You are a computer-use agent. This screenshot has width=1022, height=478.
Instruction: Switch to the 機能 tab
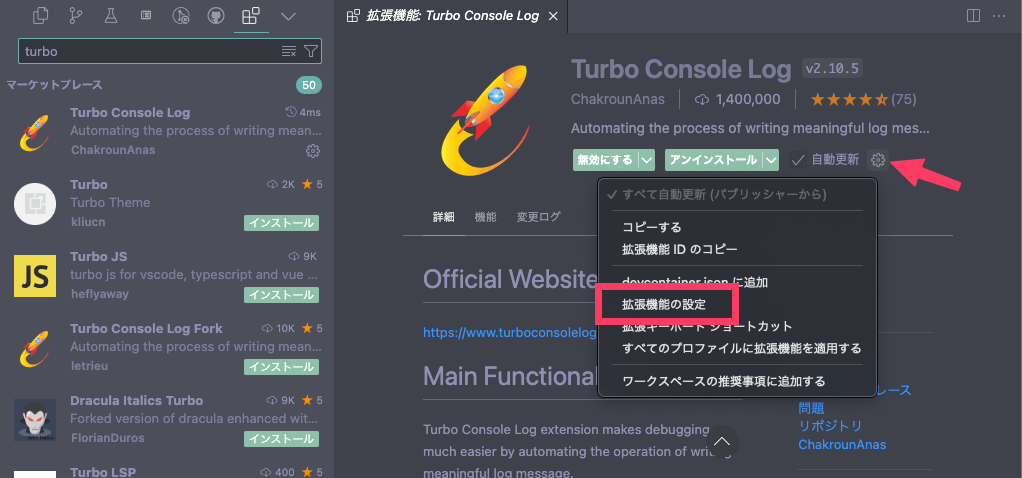point(485,217)
